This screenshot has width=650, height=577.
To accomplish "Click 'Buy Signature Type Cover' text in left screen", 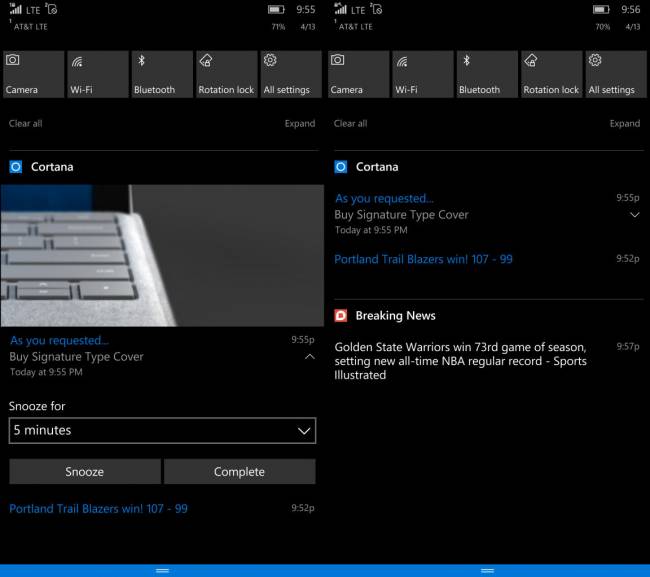I will tap(76, 357).
